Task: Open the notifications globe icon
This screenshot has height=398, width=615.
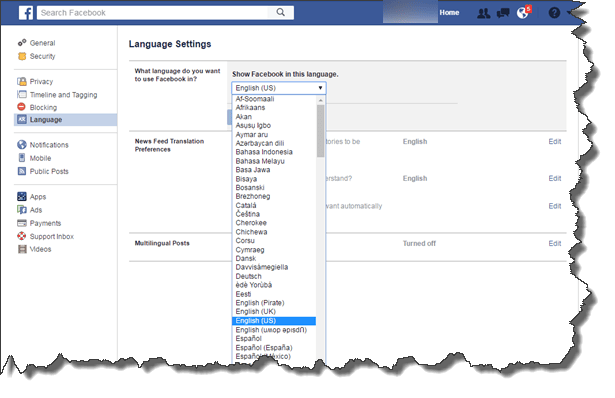Action: pyautogui.click(x=523, y=13)
